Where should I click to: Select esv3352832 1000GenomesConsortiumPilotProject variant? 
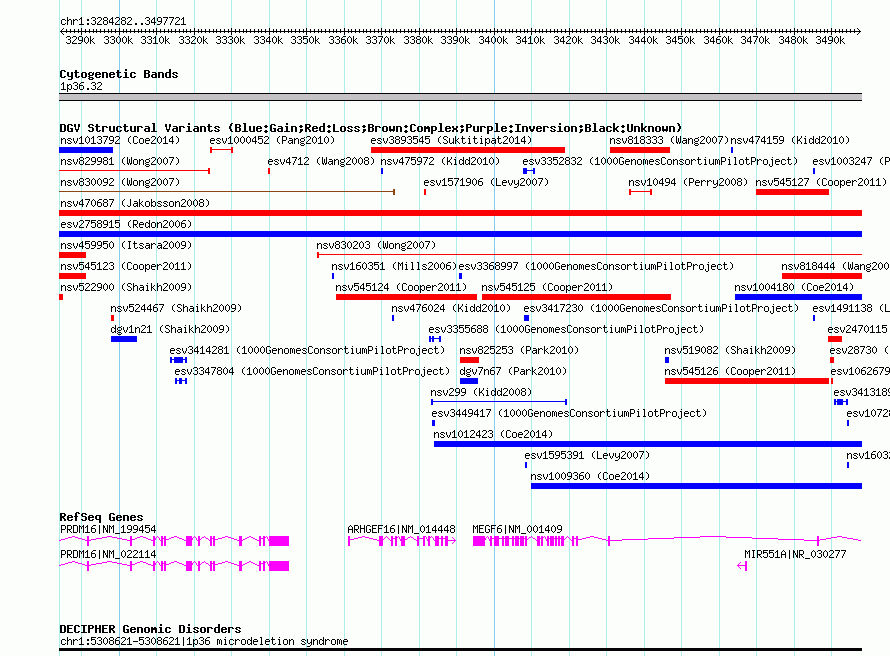tap(529, 171)
